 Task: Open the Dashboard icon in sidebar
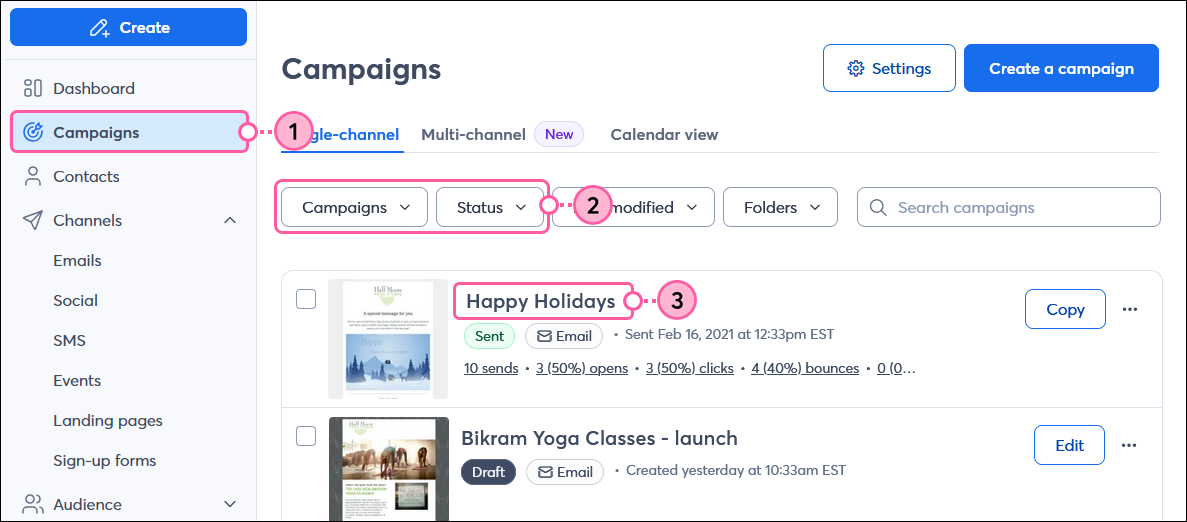[33, 88]
